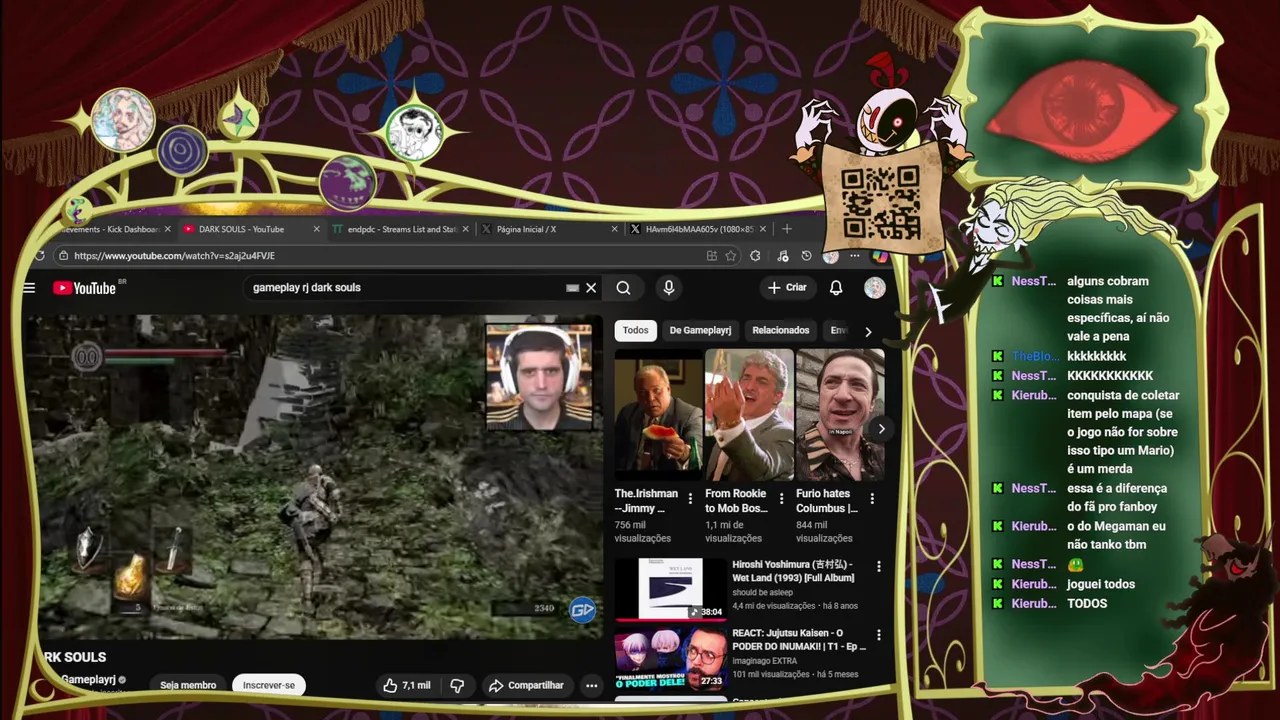Click the Compartilhar share button
The height and width of the screenshot is (720, 1280).
pyautogui.click(x=525, y=685)
